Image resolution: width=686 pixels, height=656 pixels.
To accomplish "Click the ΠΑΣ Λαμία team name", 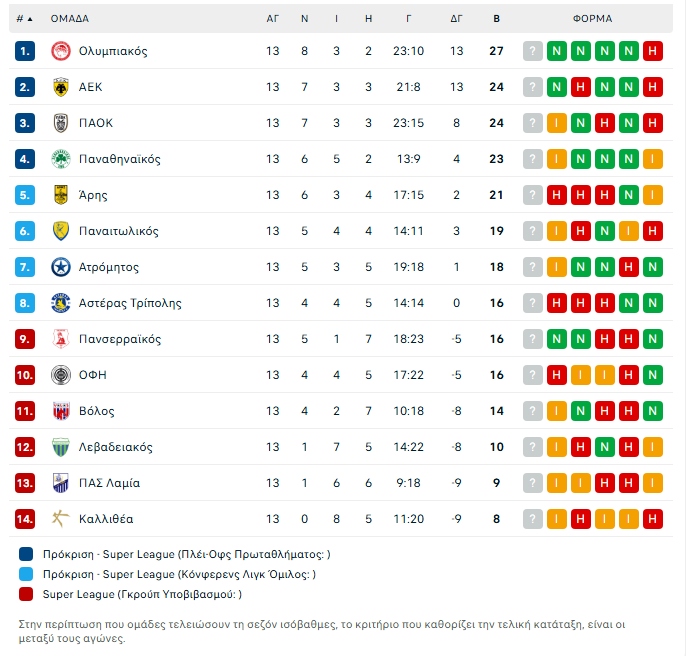I will pos(109,483).
